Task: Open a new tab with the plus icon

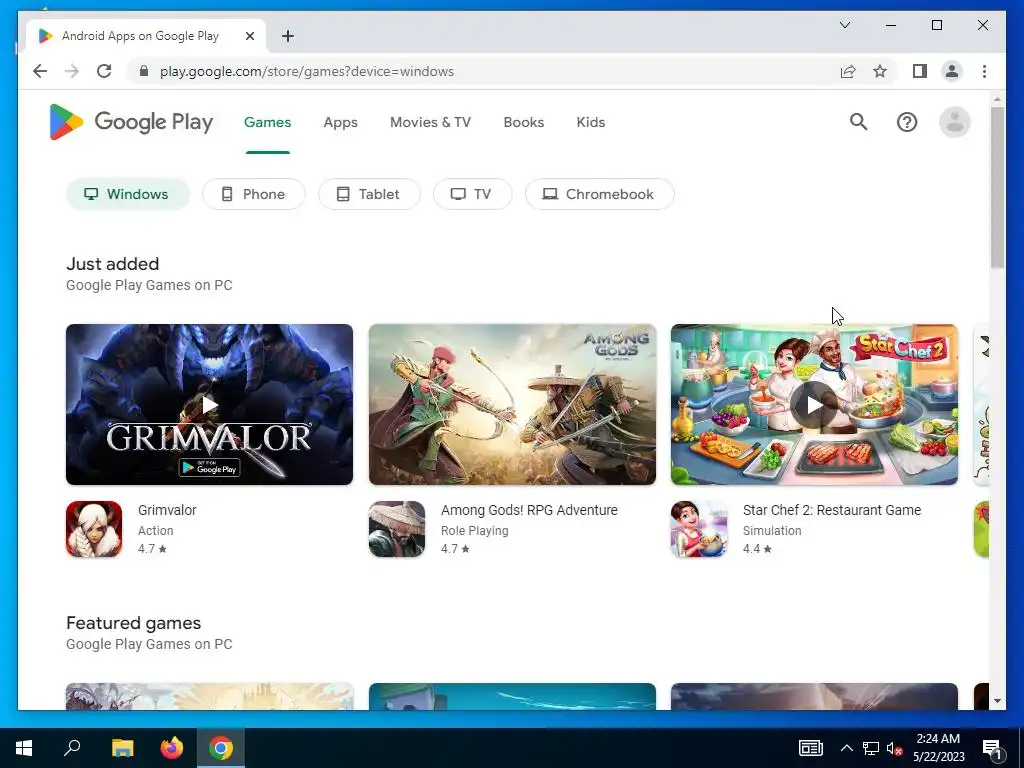Action: coord(287,36)
